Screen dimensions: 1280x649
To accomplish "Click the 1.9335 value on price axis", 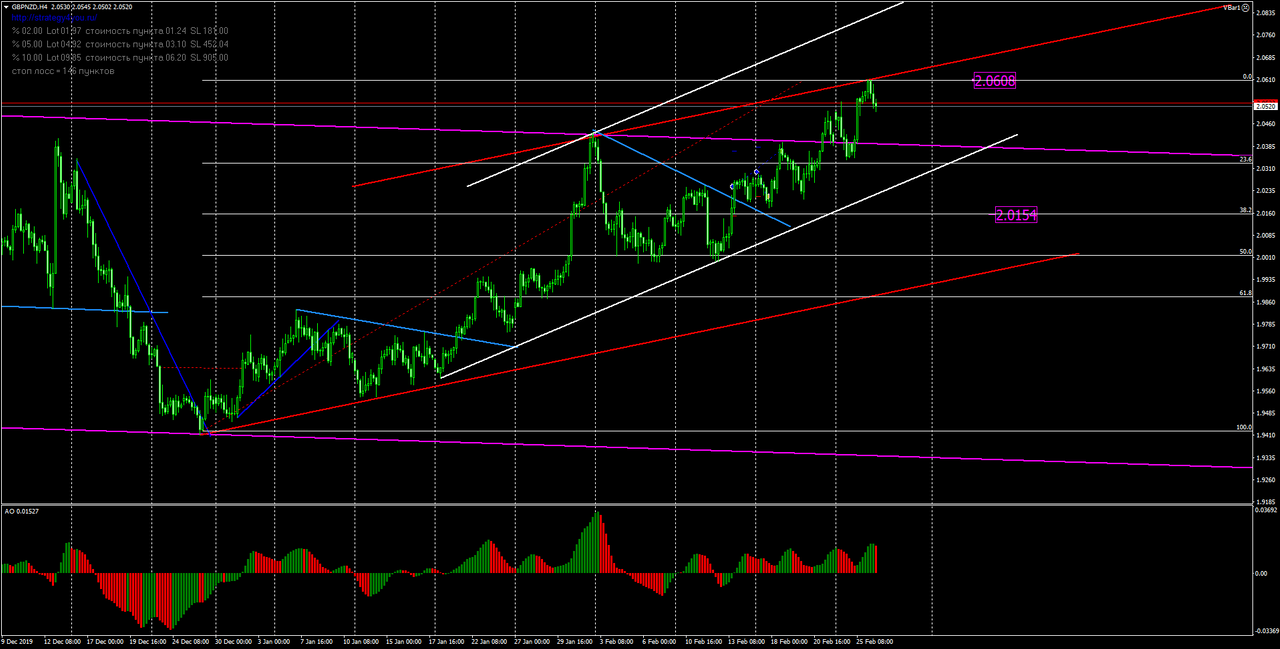I will click(x=1265, y=458).
